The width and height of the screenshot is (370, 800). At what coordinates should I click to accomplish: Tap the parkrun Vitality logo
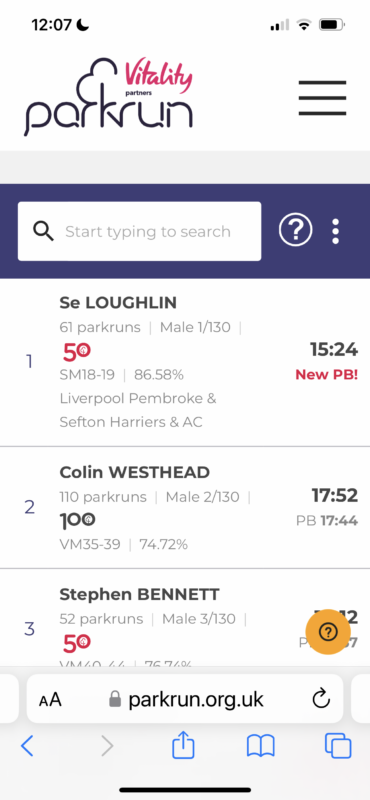[109, 97]
